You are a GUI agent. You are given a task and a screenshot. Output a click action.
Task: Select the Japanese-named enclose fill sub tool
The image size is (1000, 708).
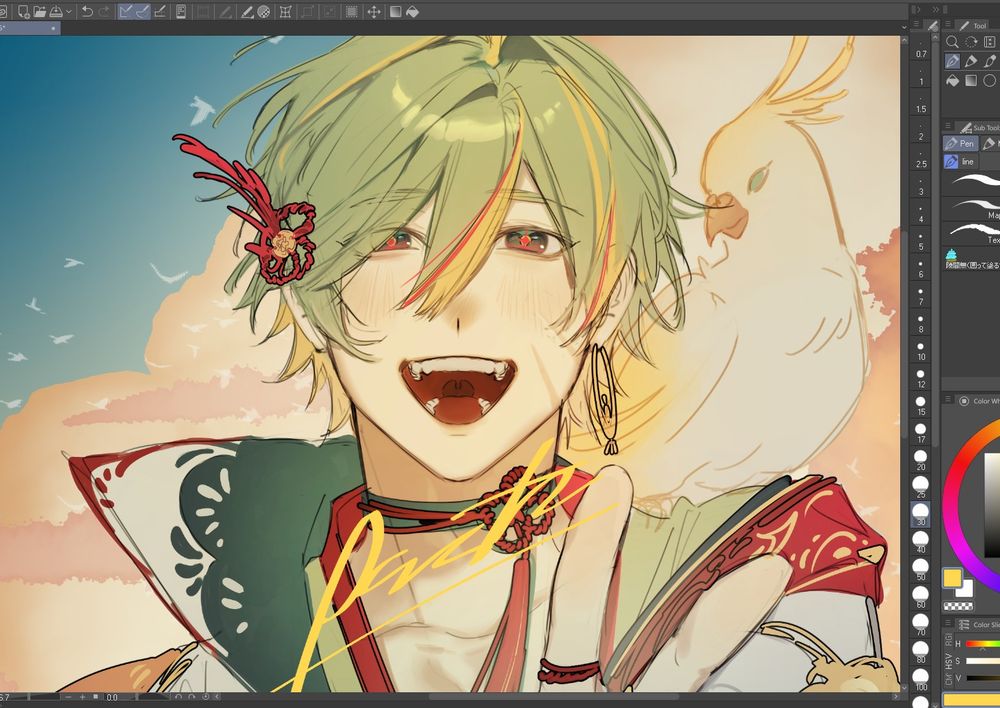(x=972, y=259)
